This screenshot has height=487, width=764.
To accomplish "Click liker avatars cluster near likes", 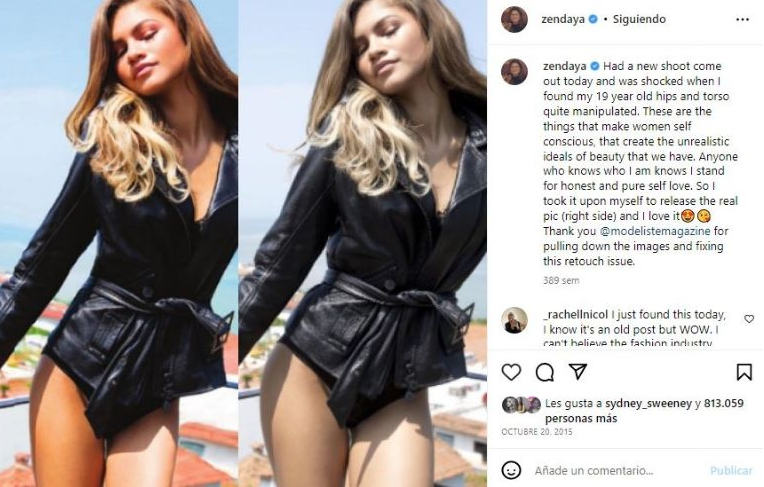I will pos(522,404).
